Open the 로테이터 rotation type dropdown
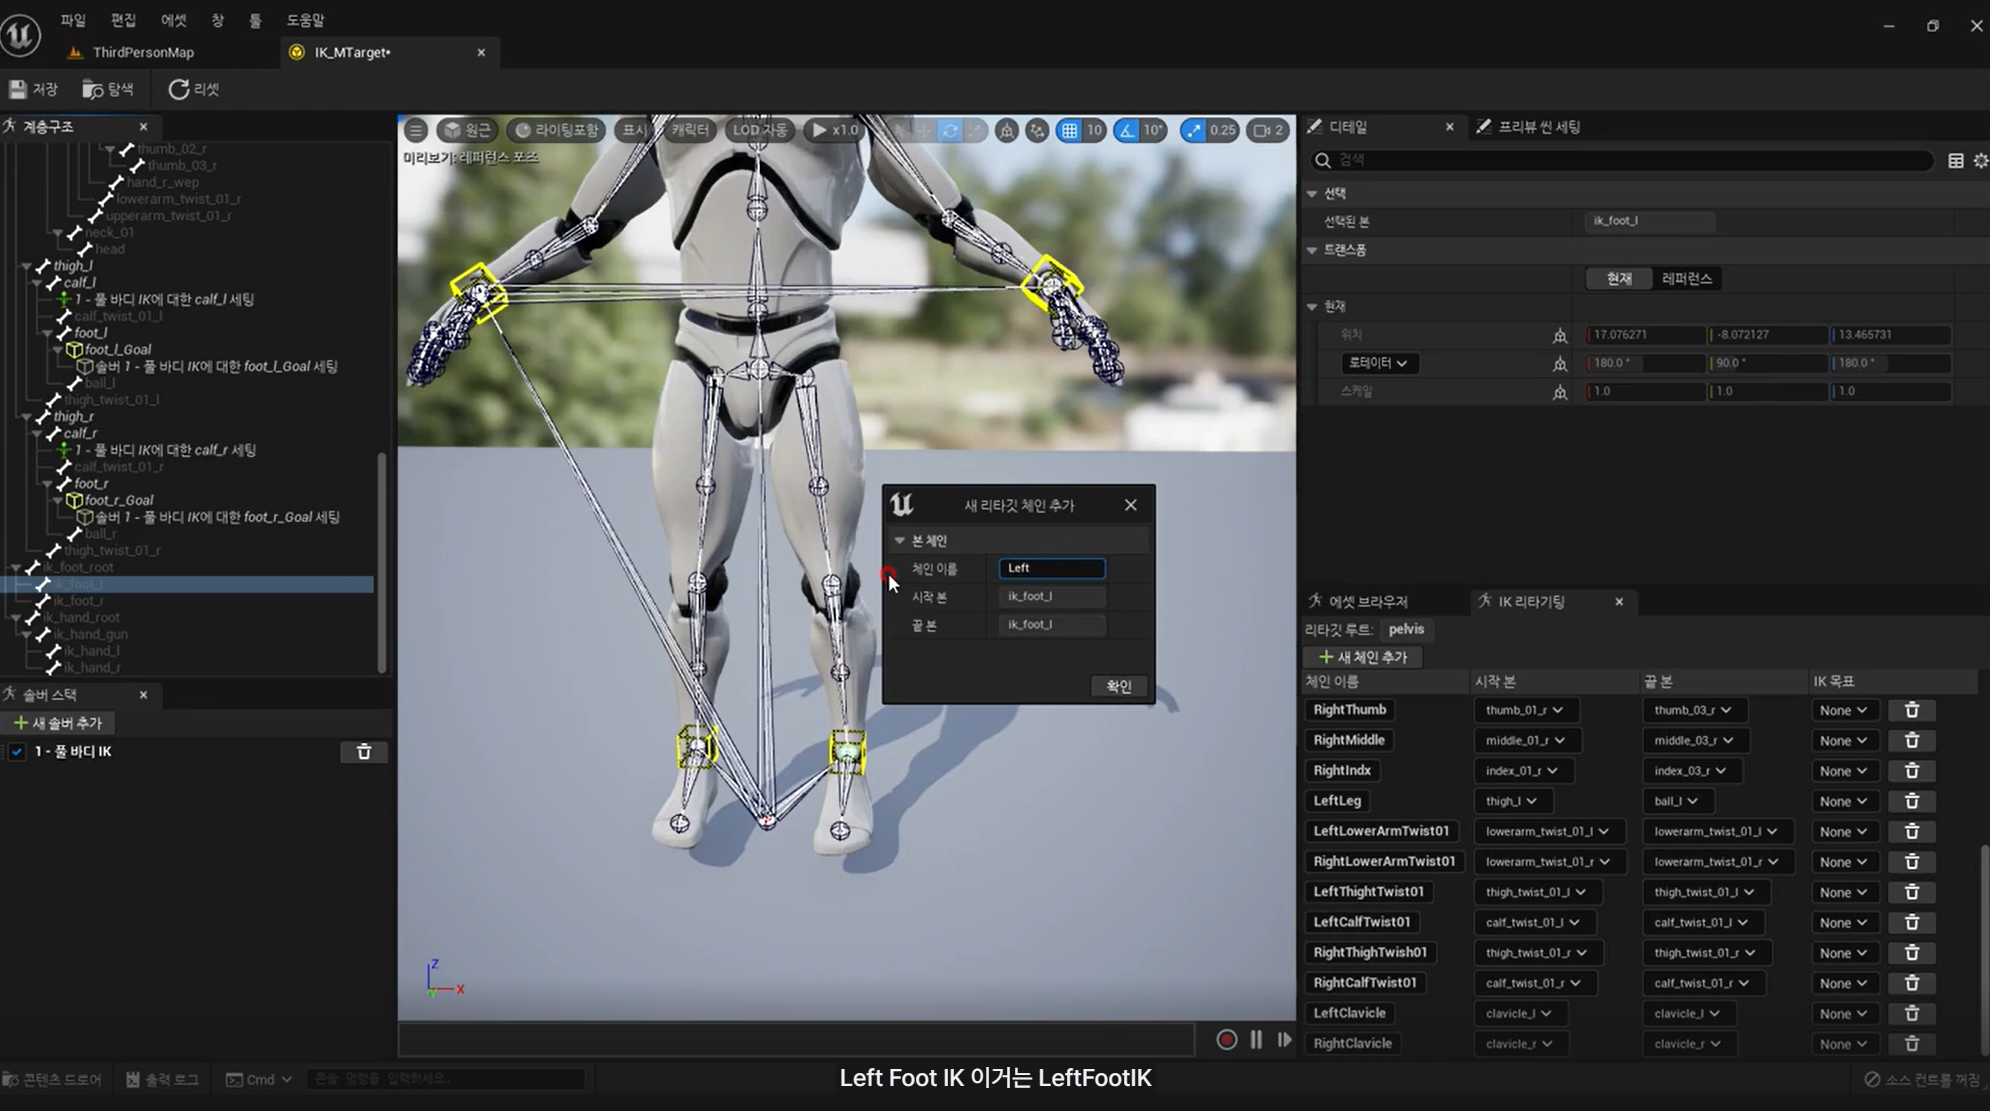The image size is (1990, 1111). (1378, 363)
